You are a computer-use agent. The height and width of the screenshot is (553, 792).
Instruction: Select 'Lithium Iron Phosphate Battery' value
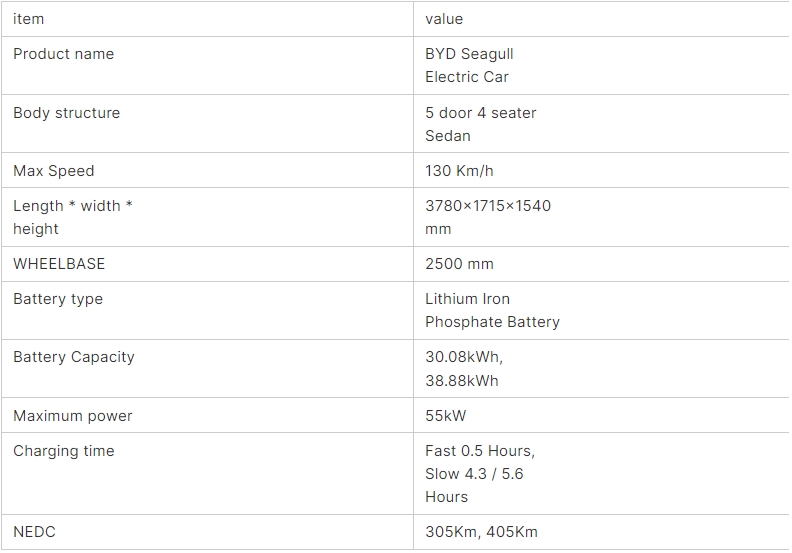point(492,310)
